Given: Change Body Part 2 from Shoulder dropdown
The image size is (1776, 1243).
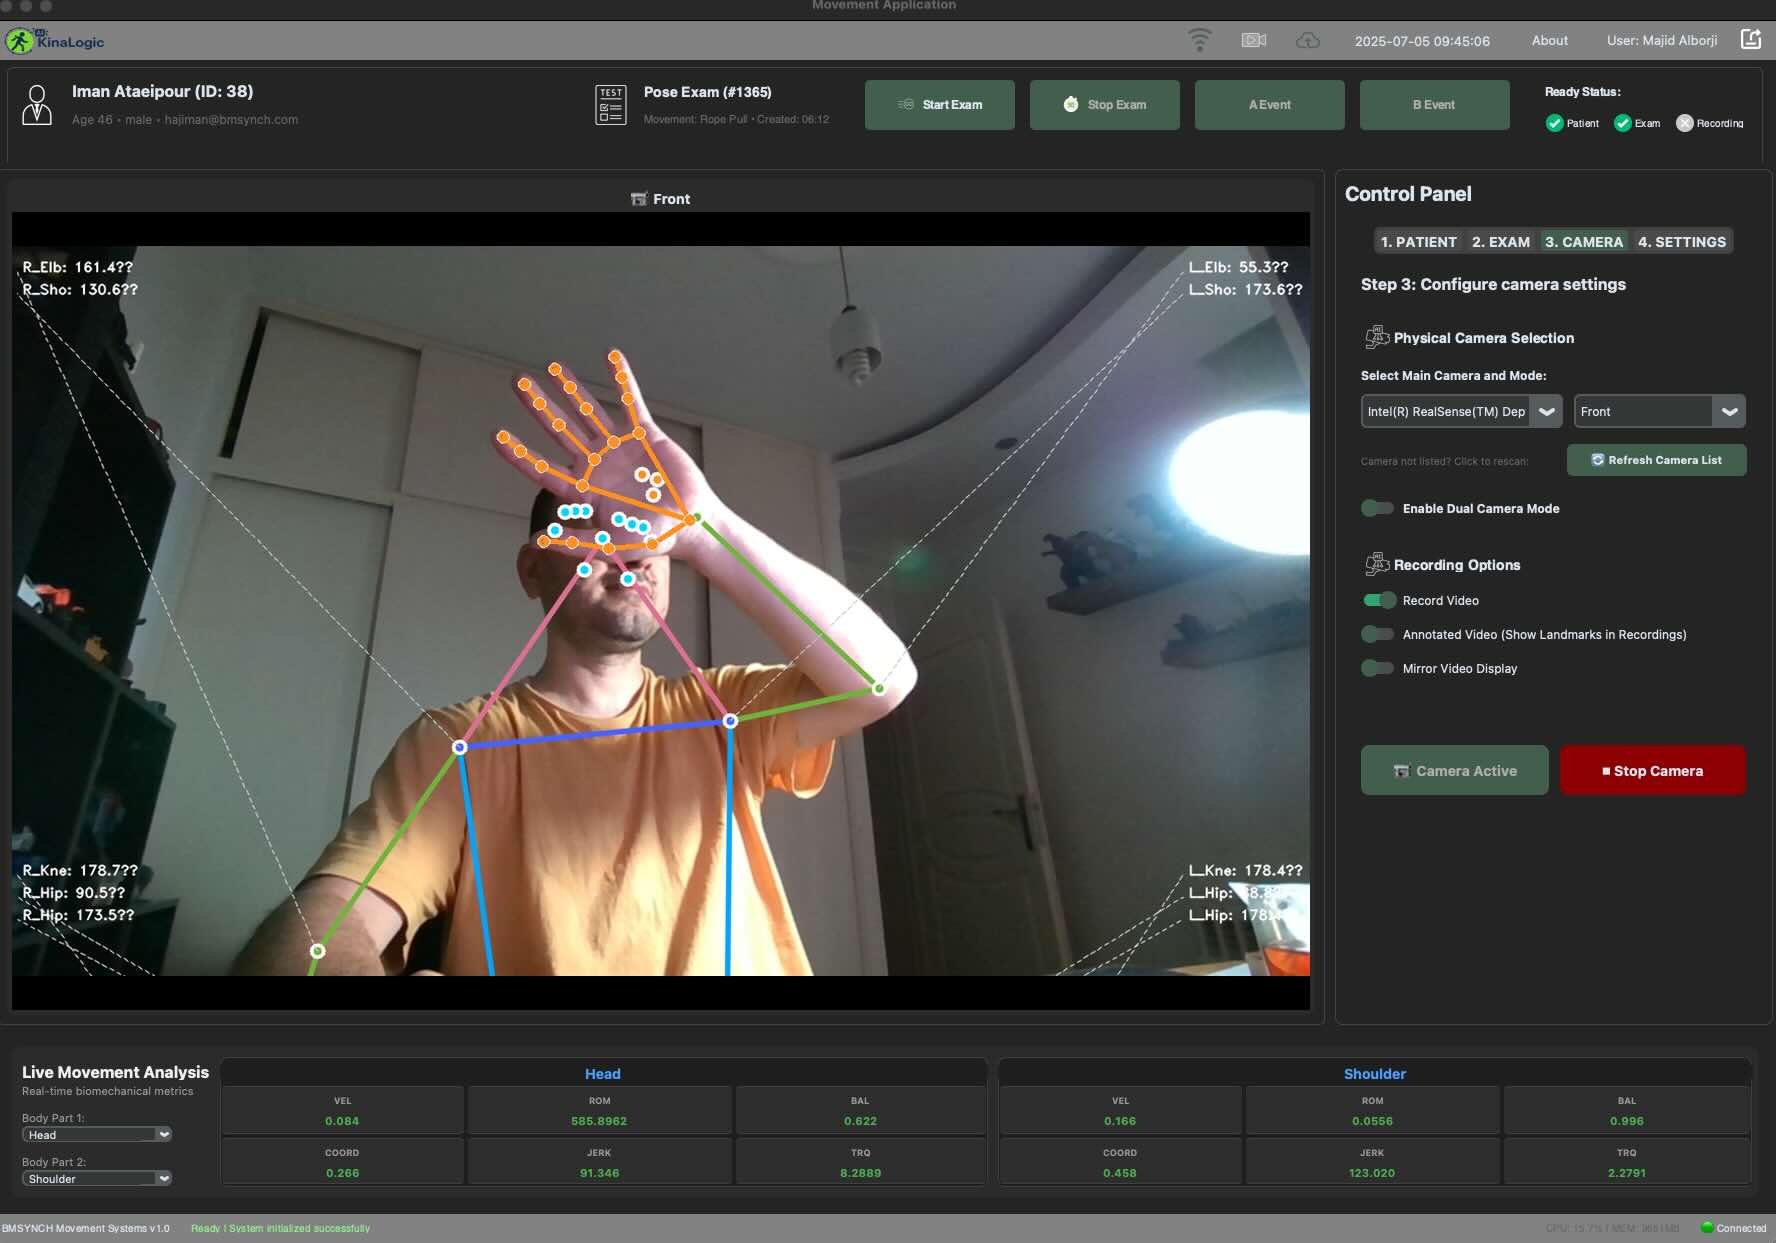Looking at the screenshot, I should click(x=96, y=1178).
